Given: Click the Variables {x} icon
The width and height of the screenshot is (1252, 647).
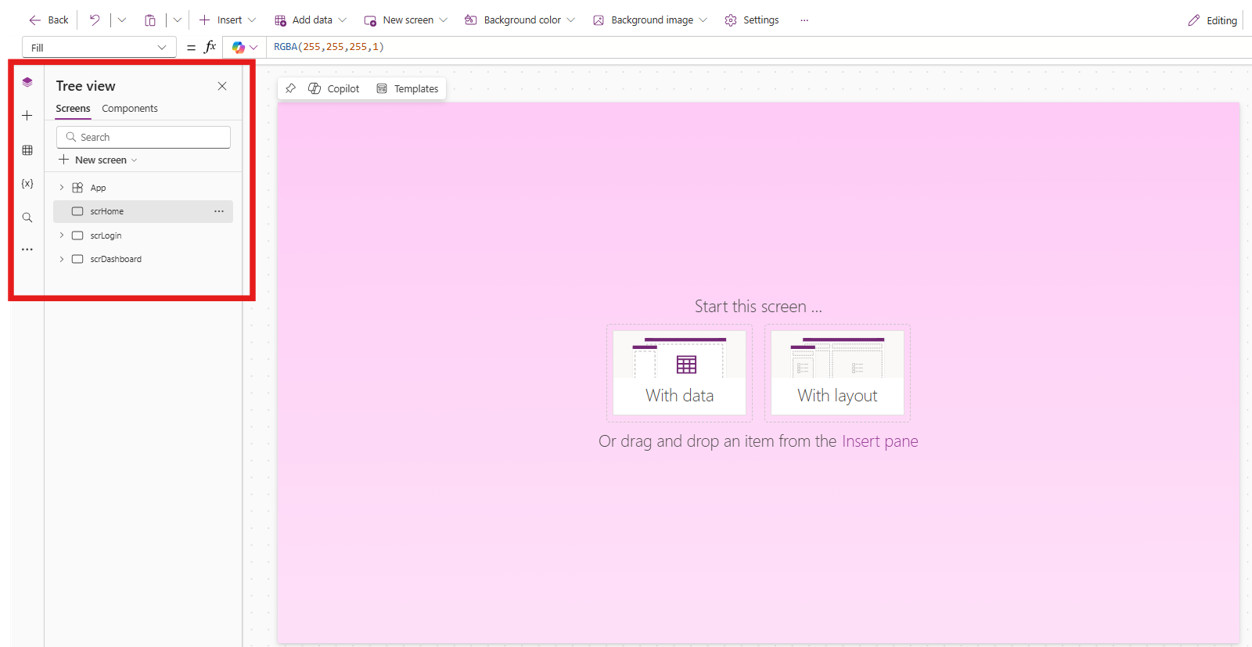Looking at the screenshot, I should point(27,183).
